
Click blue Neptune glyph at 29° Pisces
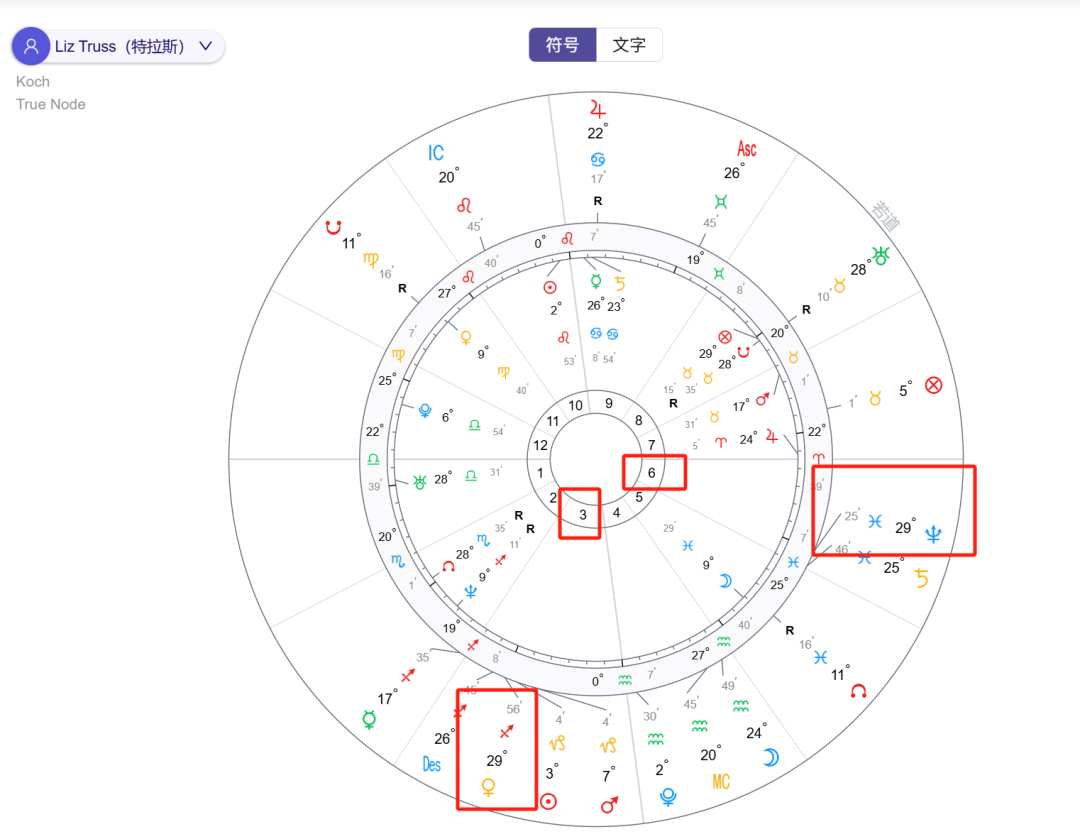[x=933, y=534]
